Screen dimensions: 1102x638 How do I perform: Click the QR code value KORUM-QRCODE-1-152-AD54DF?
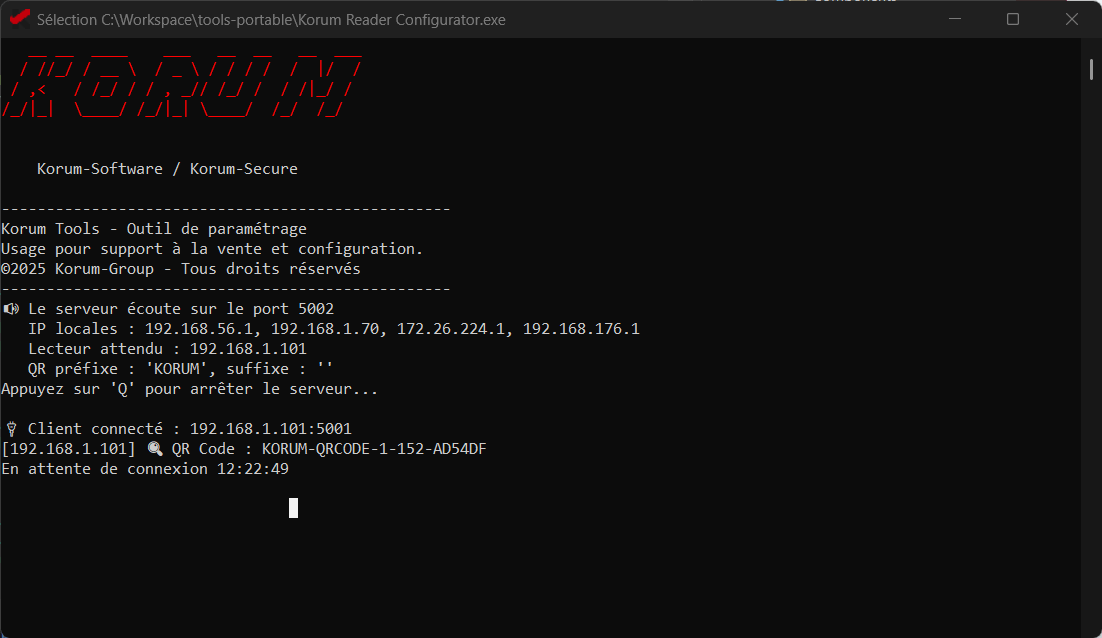coord(374,449)
